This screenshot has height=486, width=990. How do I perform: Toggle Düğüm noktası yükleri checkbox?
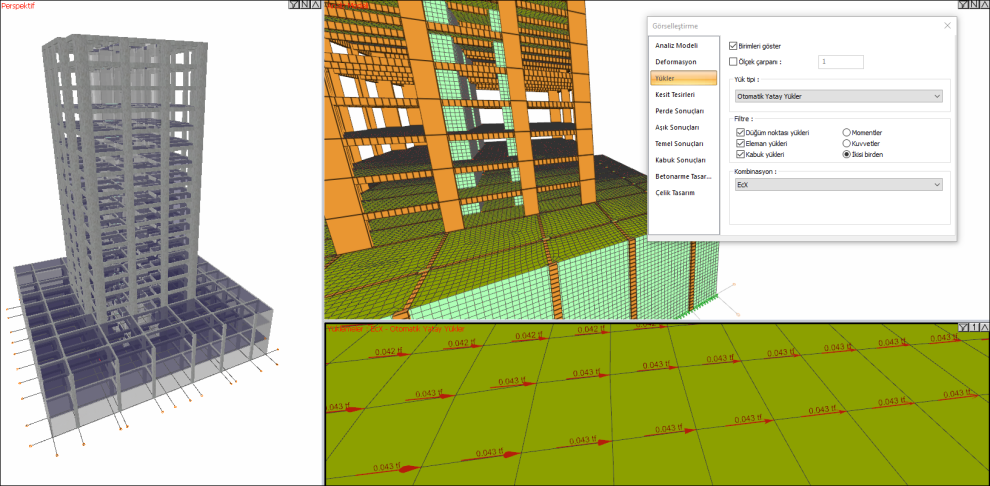click(x=741, y=132)
